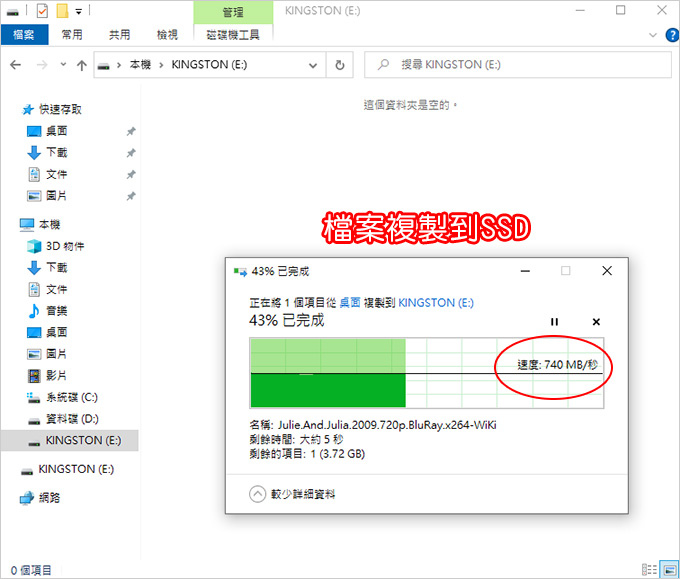Refresh the KINGSTON (E:) folder
Screen dimensions: 680x579
pos(340,65)
